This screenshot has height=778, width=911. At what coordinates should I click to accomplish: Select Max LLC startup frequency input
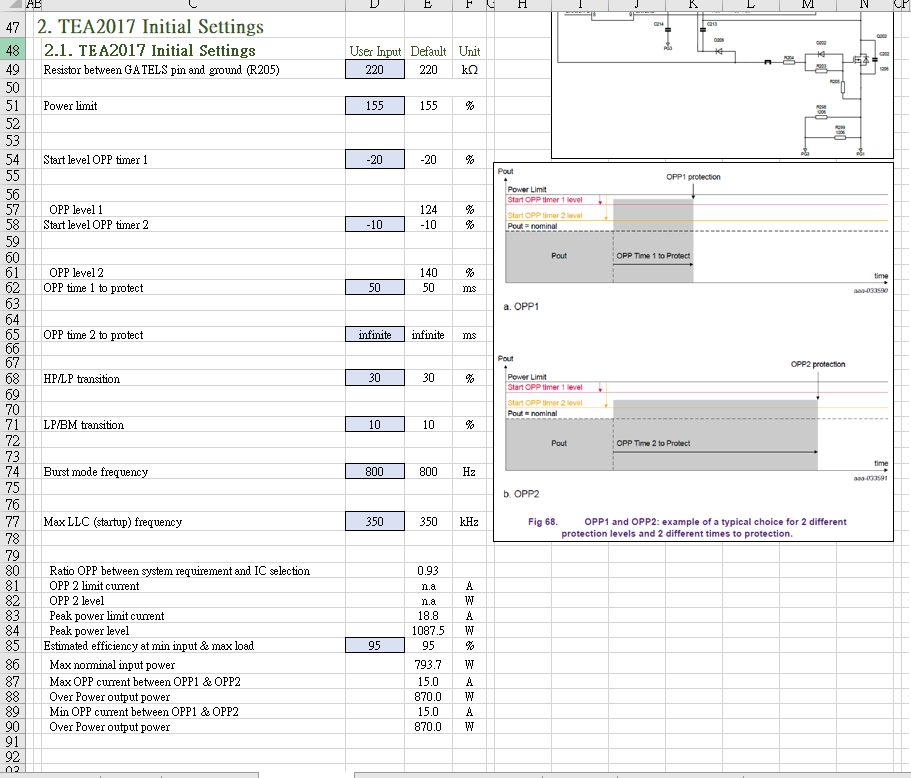[375, 521]
